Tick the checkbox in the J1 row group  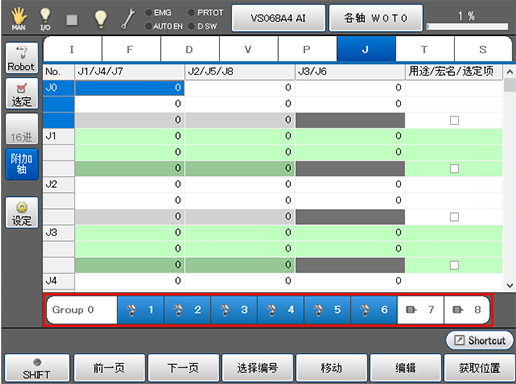[454, 169]
